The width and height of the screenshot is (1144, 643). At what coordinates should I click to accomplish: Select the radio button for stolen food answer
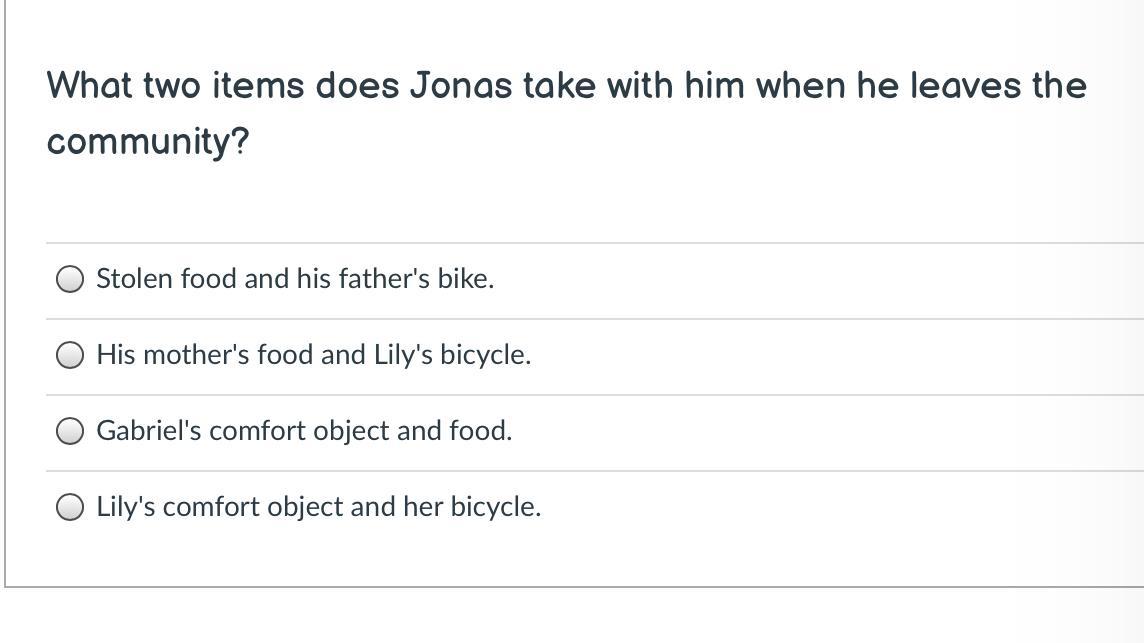point(70,280)
